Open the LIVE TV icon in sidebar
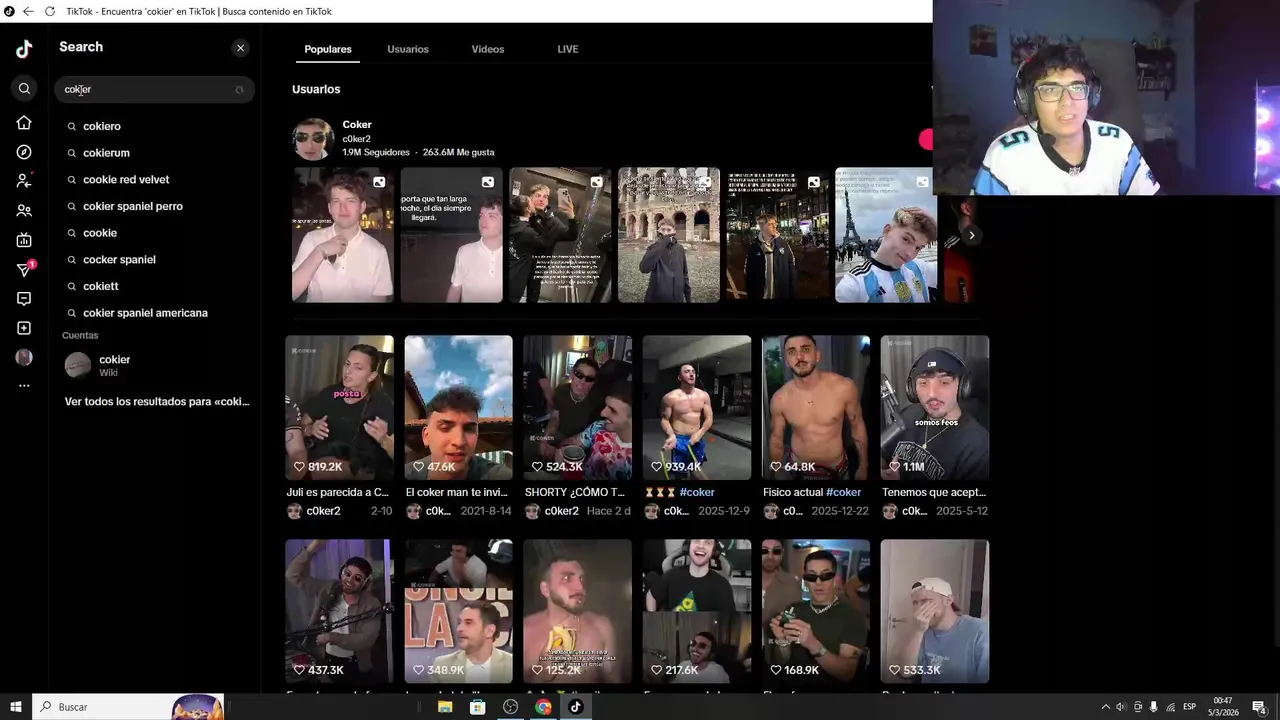The image size is (1280, 720). click(x=24, y=240)
